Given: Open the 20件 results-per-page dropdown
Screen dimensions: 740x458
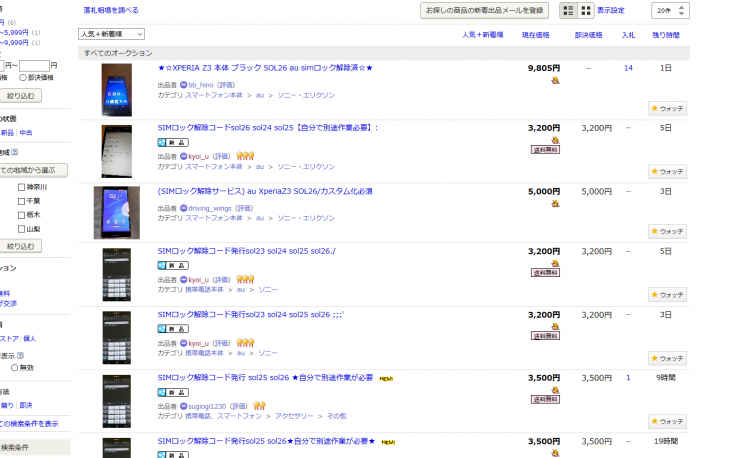Looking at the screenshot, I should click(670, 10).
